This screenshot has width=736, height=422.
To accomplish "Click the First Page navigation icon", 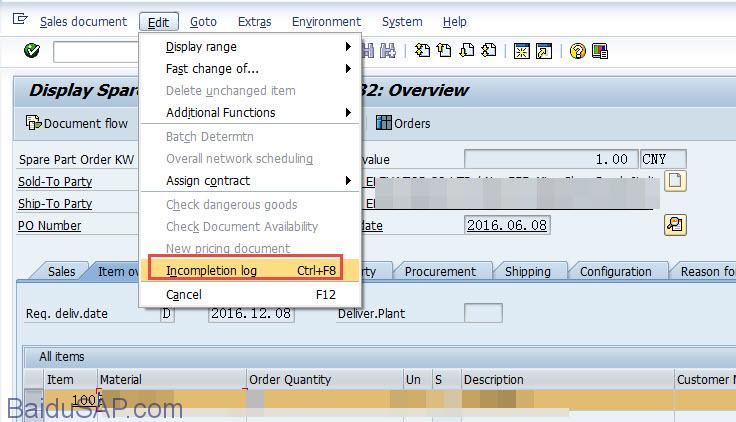I will [x=423, y=51].
